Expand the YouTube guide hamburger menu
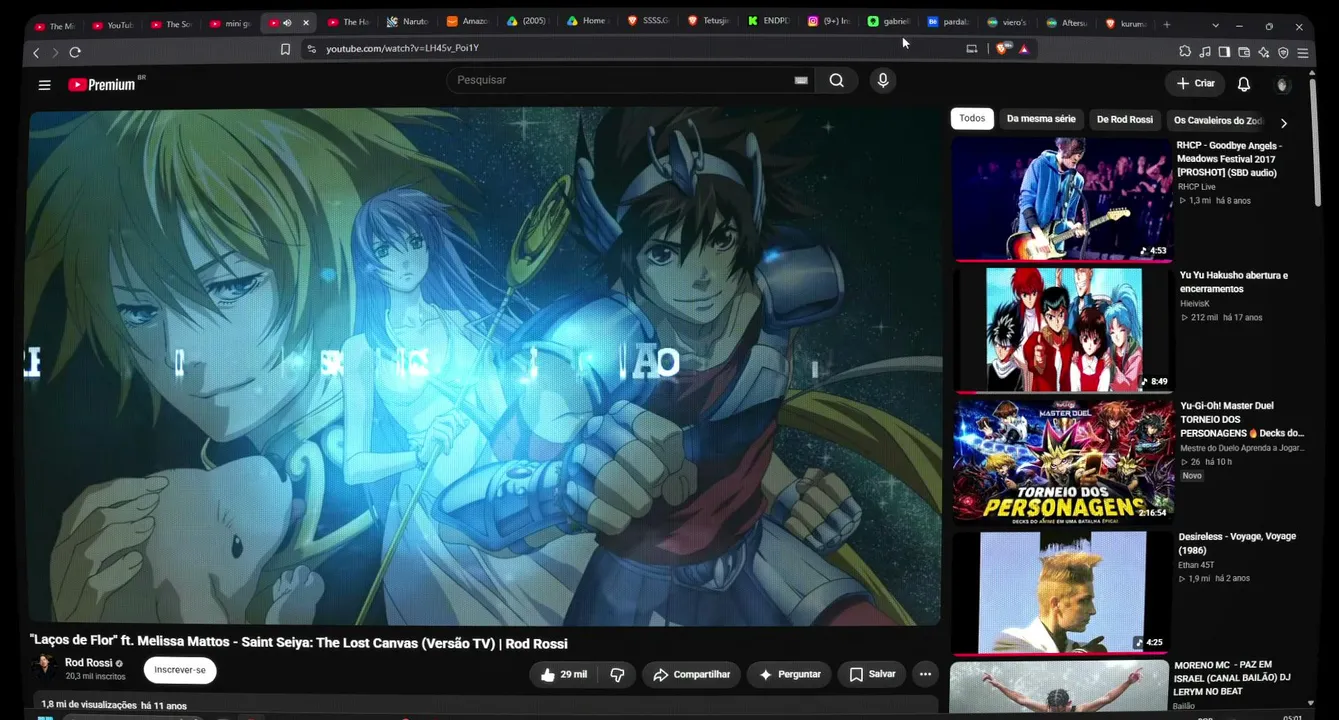 coord(44,85)
